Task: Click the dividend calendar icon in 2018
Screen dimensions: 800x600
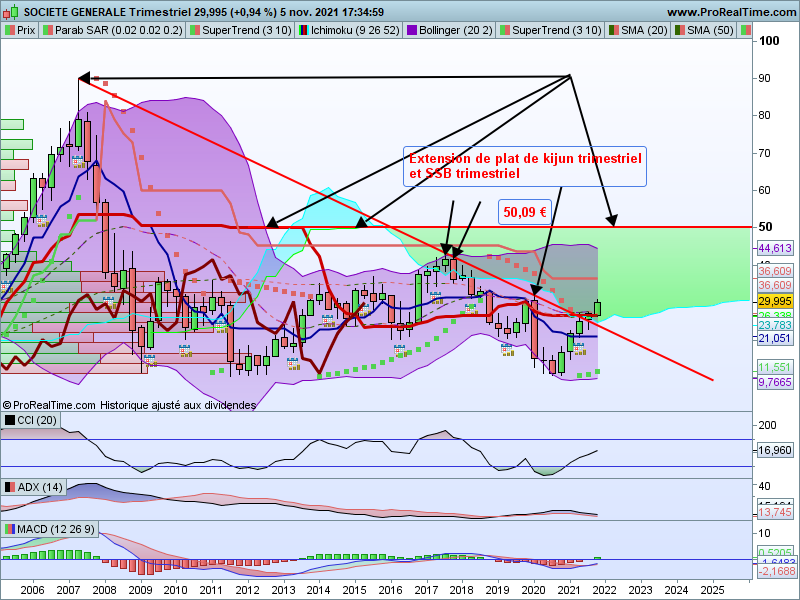Action: 470,309
